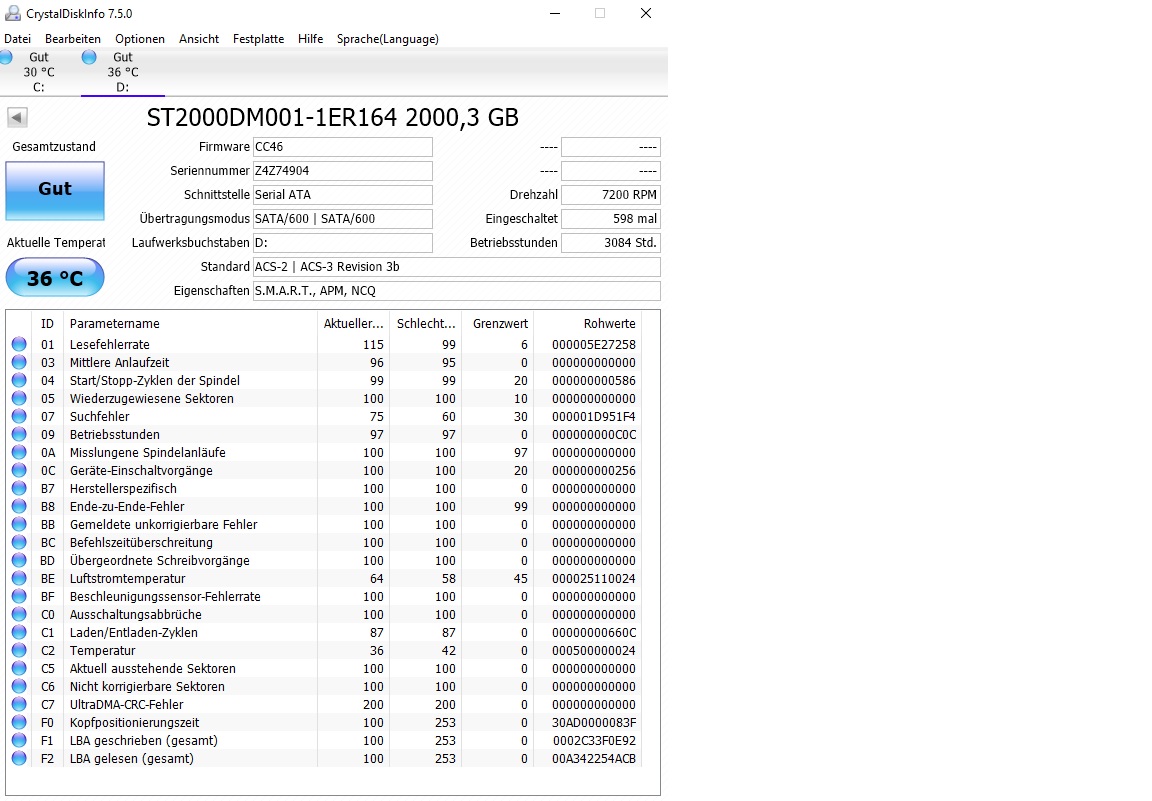
Task: Open the Bearbeiten menu
Action: tap(73, 39)
